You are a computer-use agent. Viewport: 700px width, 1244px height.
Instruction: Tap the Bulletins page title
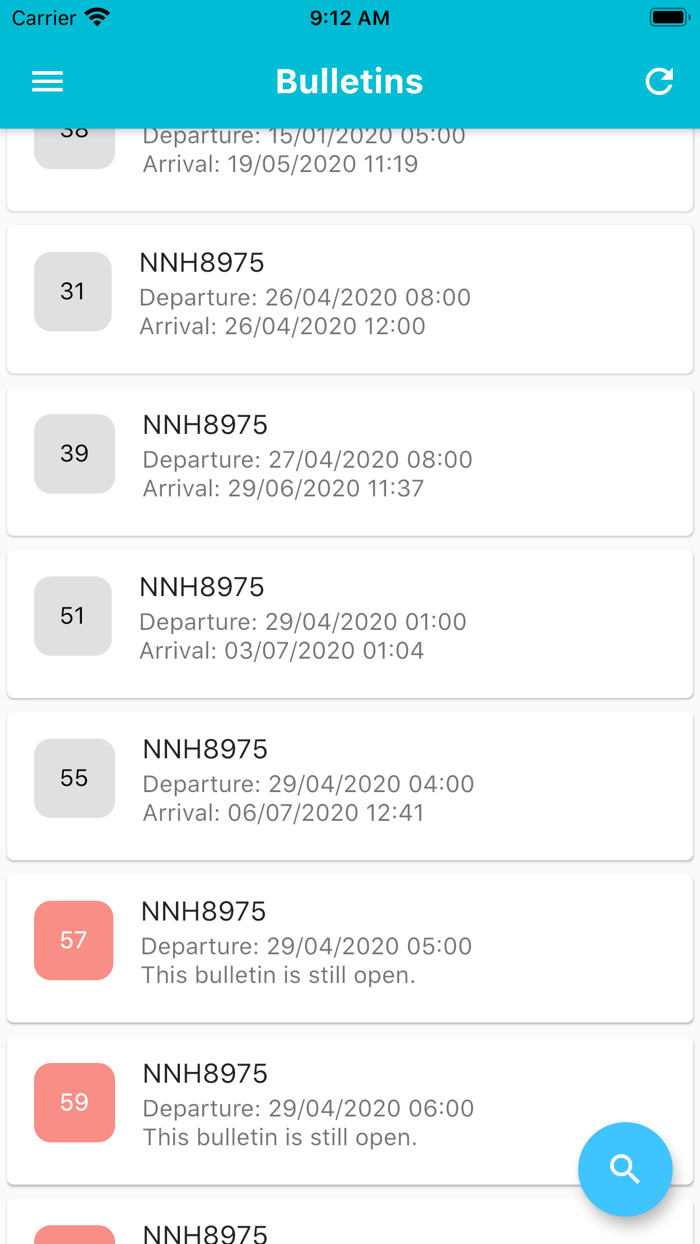(349, 82)
